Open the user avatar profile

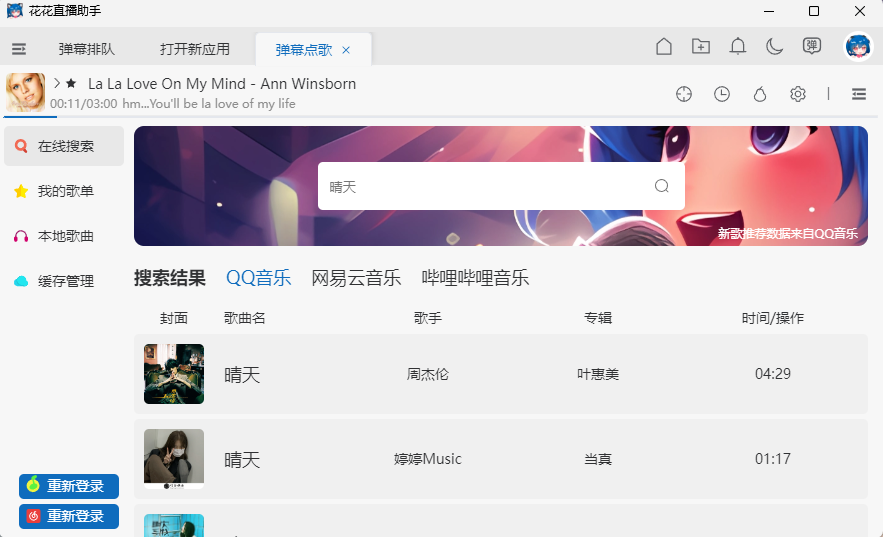(858, 46)
